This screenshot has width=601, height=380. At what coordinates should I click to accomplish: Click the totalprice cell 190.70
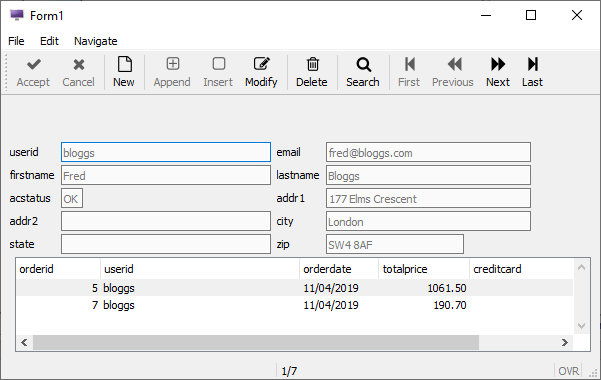[x=424, y=305]
